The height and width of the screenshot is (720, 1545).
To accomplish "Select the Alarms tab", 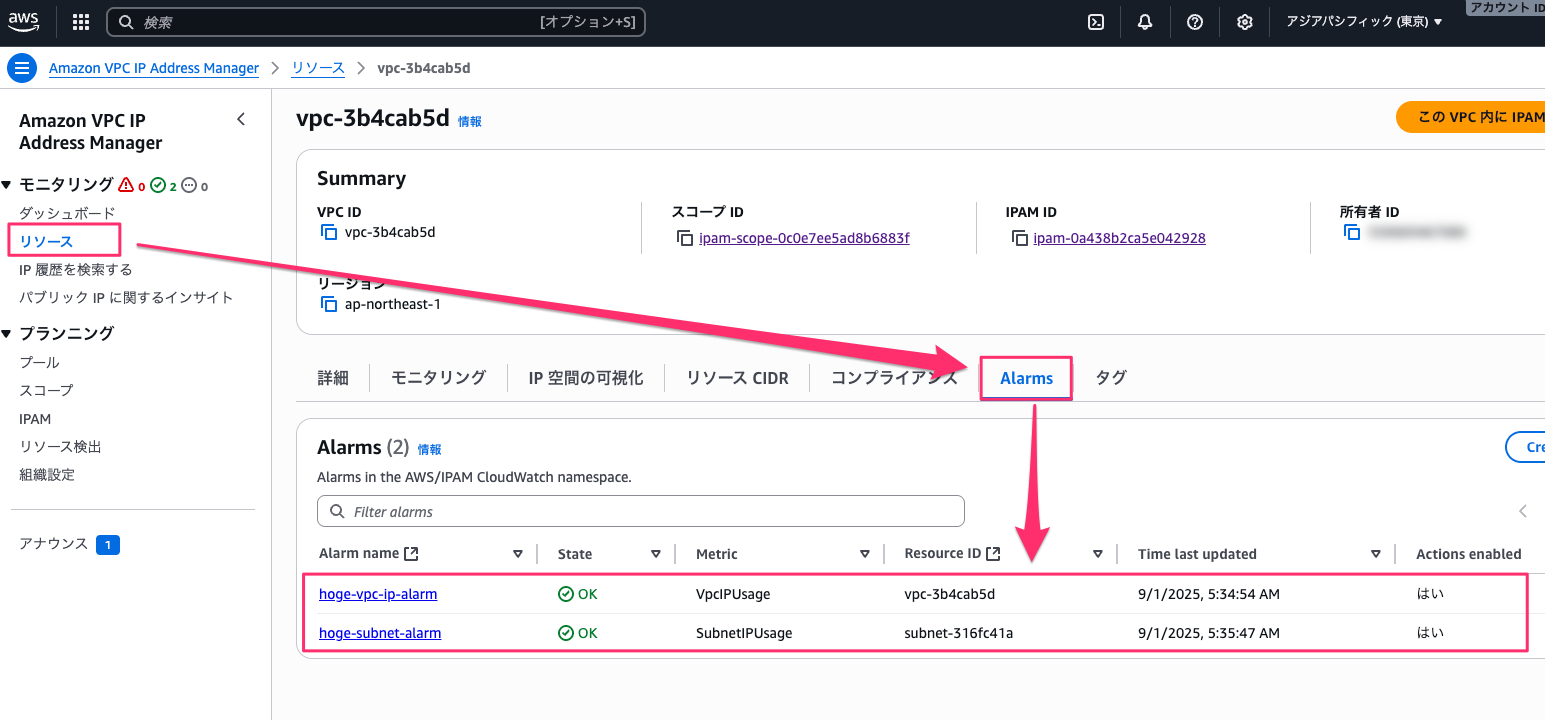I will coord(1026,379).
